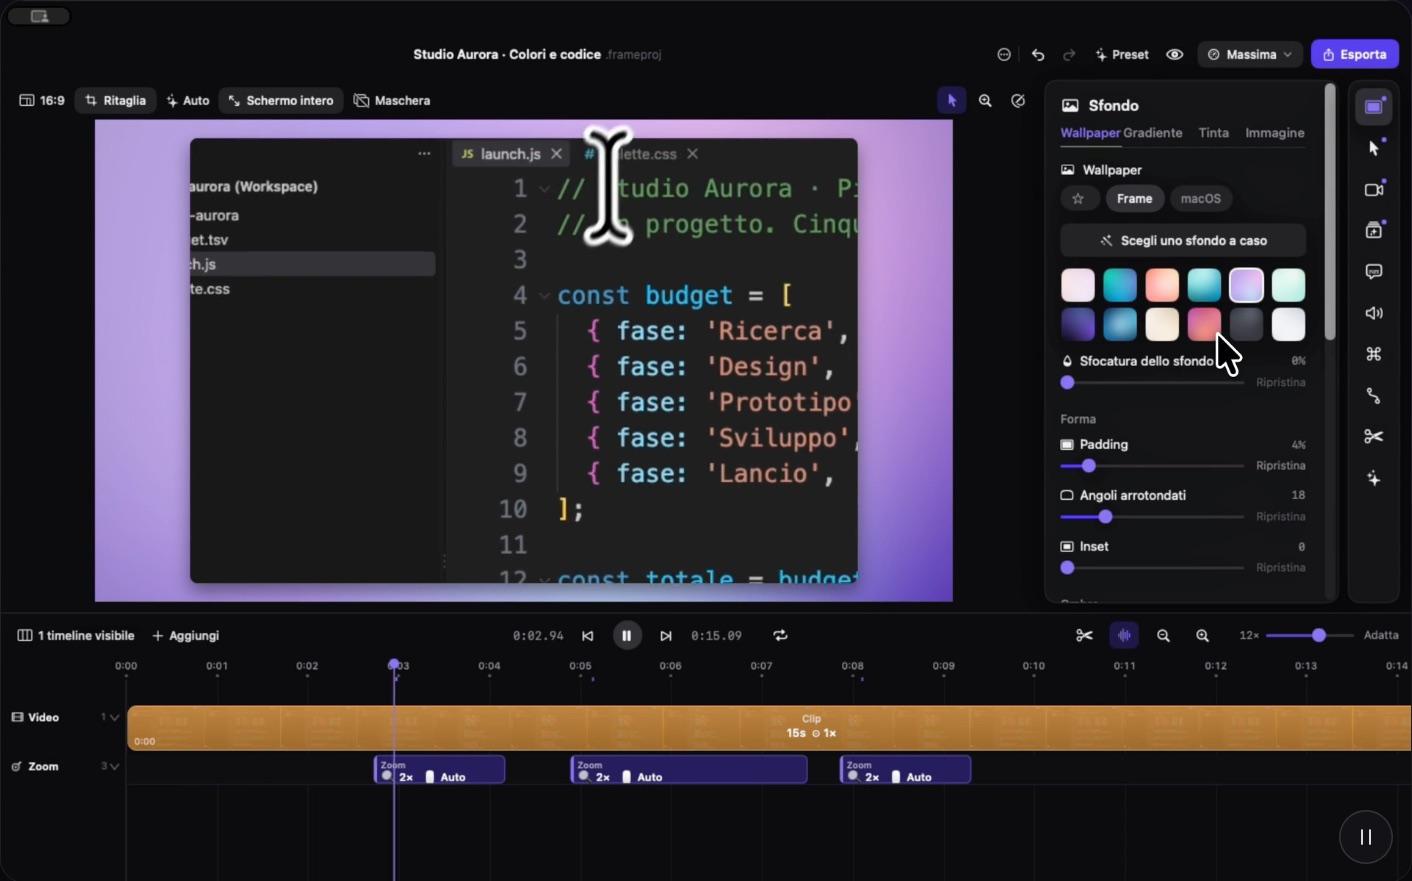
Task: Switch to the Immagine tab
Action: tap(1275, 133)
